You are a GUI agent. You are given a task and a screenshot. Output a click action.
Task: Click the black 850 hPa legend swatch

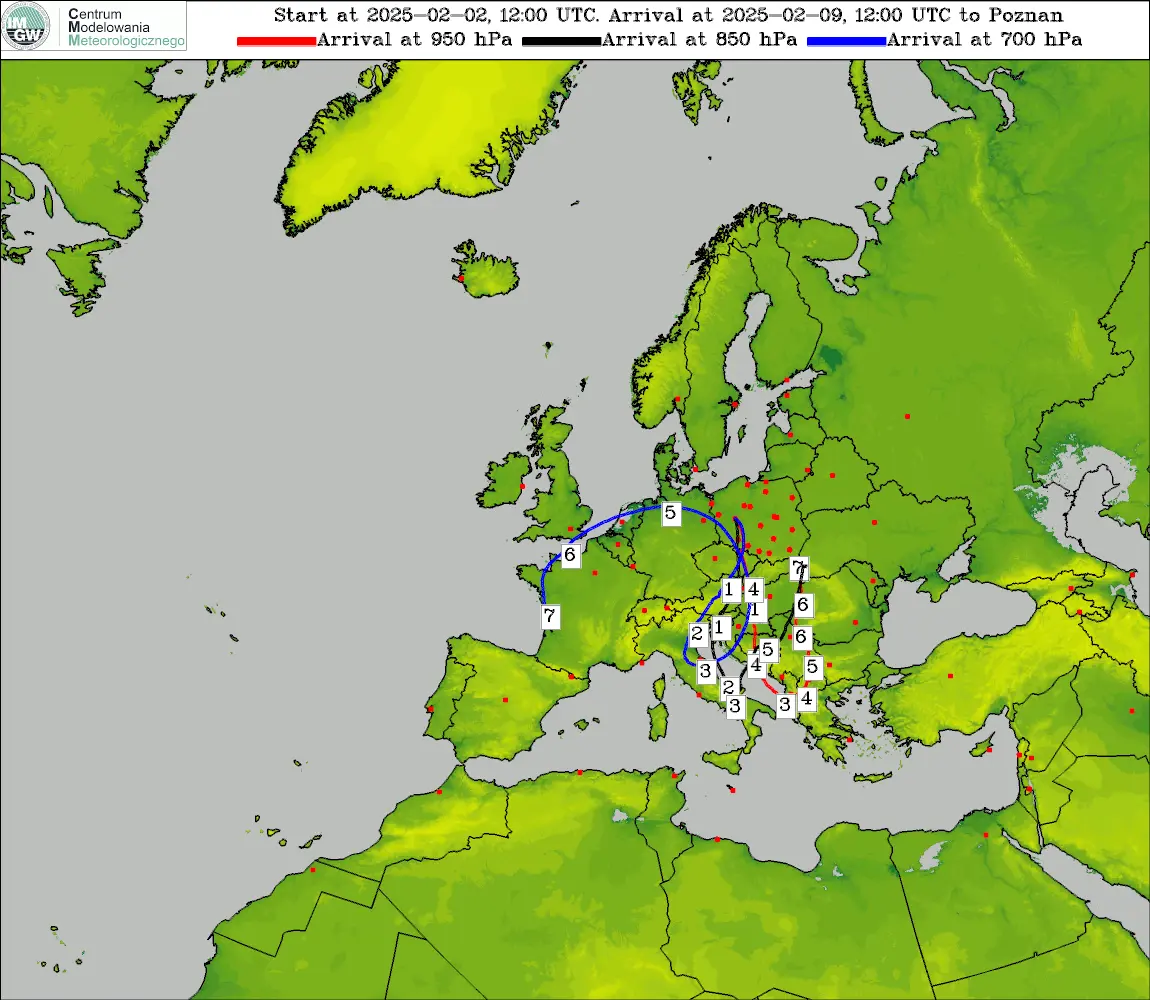pos(561,41)
